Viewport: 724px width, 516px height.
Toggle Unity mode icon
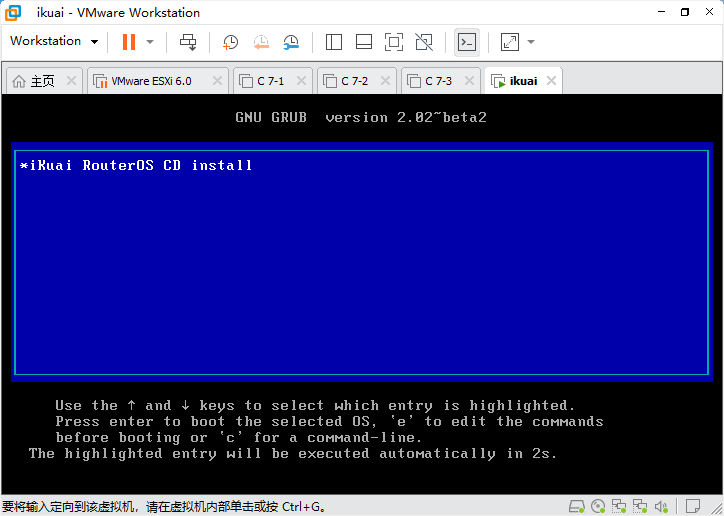[424, 42]
